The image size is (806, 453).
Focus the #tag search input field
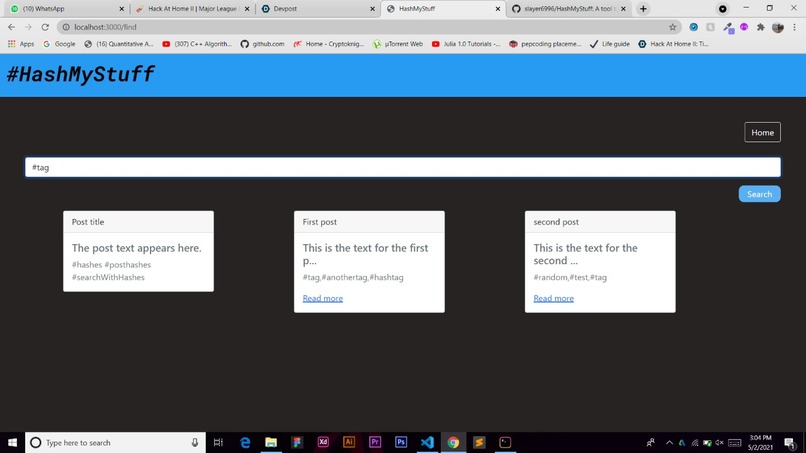(402, 167)
